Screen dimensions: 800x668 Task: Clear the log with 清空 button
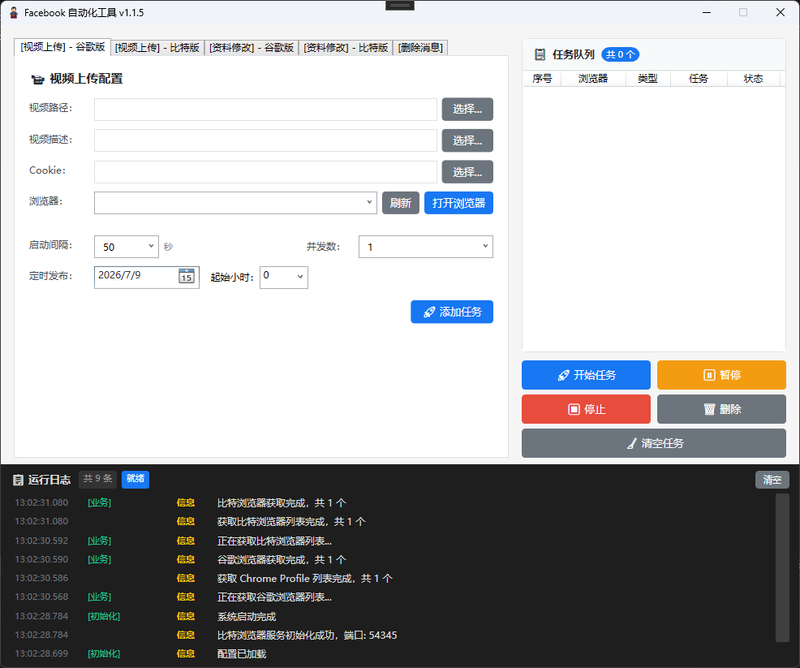772,480
